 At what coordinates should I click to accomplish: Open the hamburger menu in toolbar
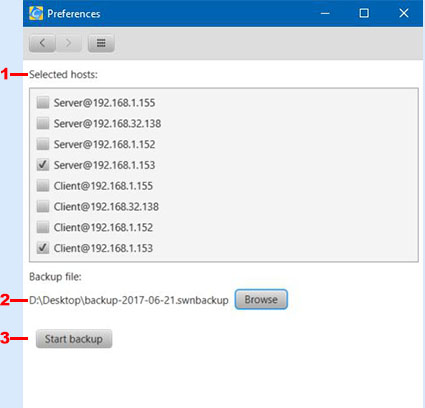pyautogui.click(x=101, y=43)
